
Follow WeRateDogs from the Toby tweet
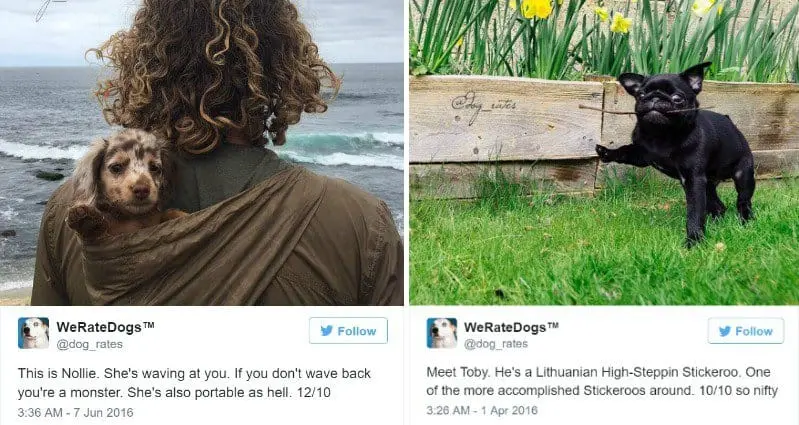746,331
